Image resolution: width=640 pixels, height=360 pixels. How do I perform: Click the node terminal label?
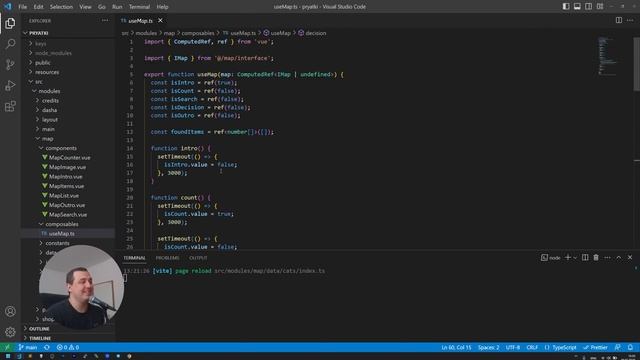[x=551, y=258]
